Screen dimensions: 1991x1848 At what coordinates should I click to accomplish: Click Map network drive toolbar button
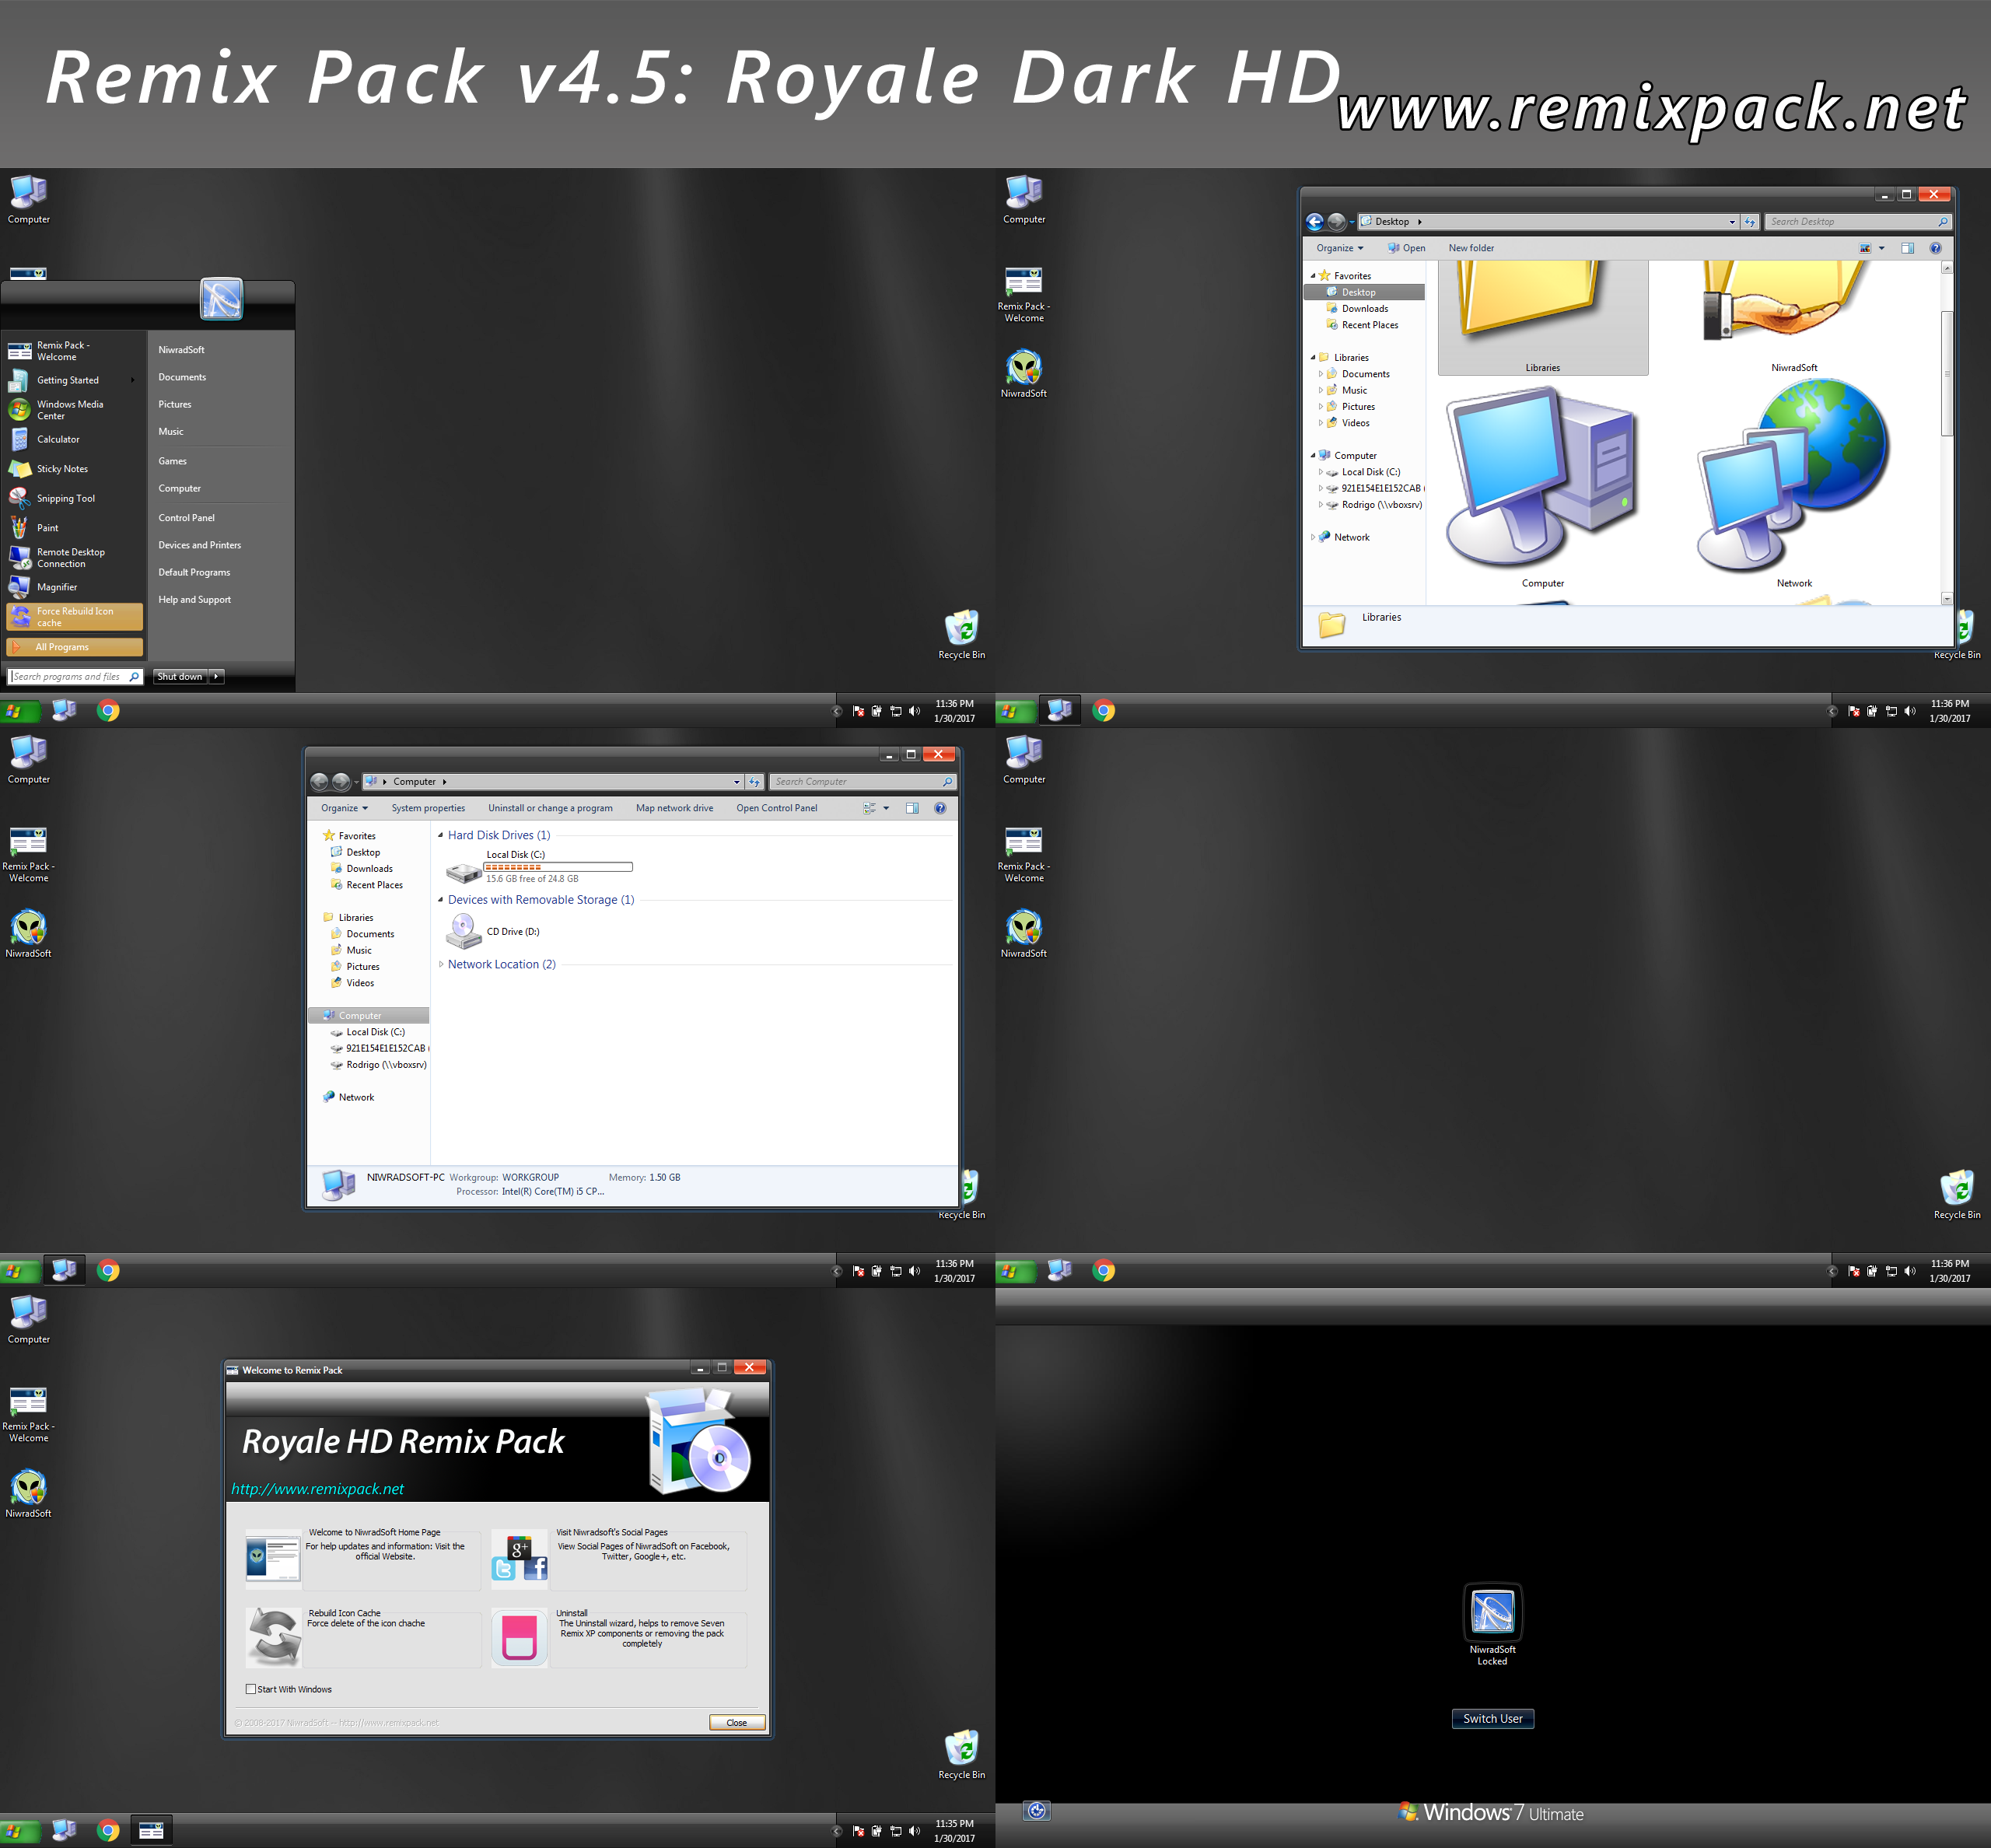[675, 808]
